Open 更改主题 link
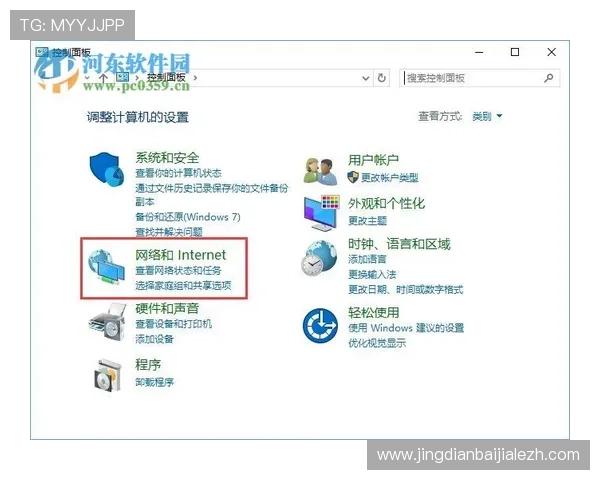 (367, 221)
